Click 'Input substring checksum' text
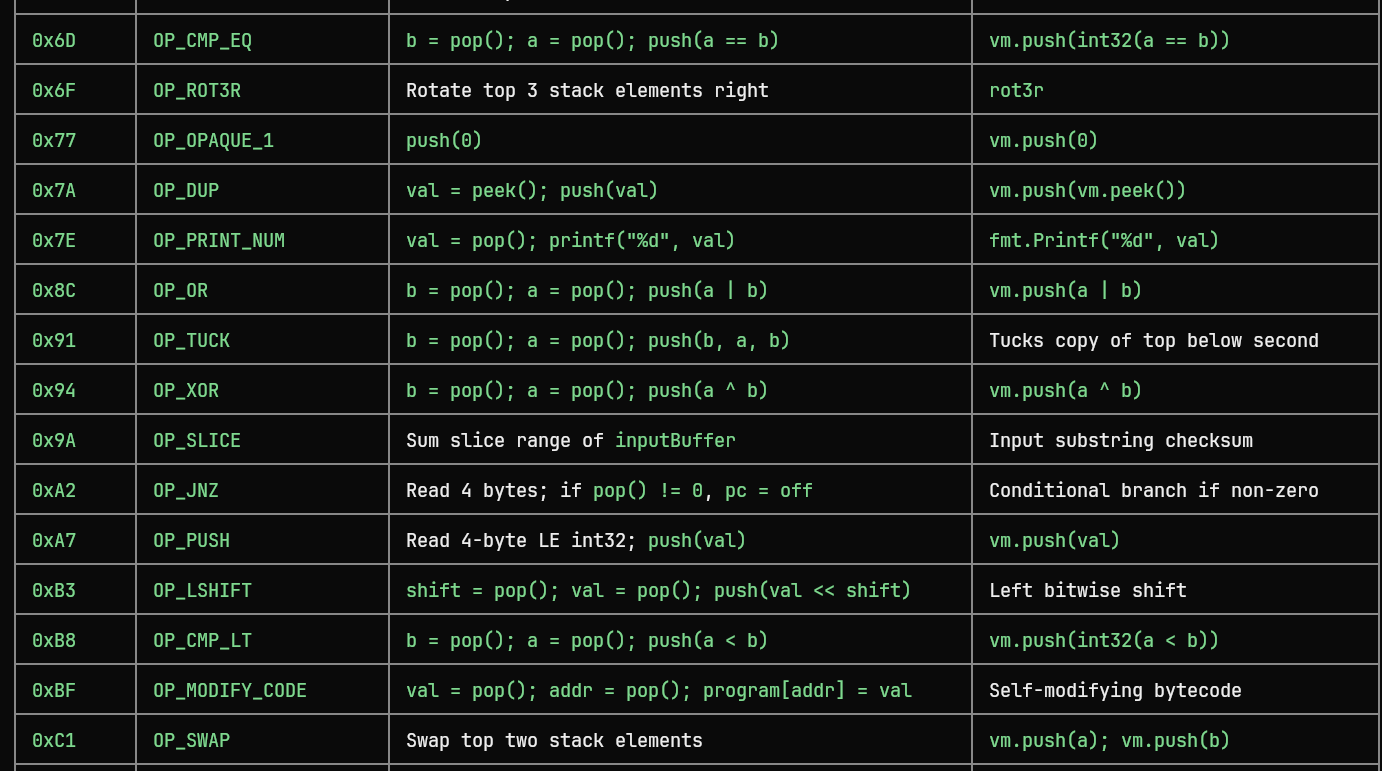Image resolution: width=1382 pixels, height=771 pixels. point(1121,441)
